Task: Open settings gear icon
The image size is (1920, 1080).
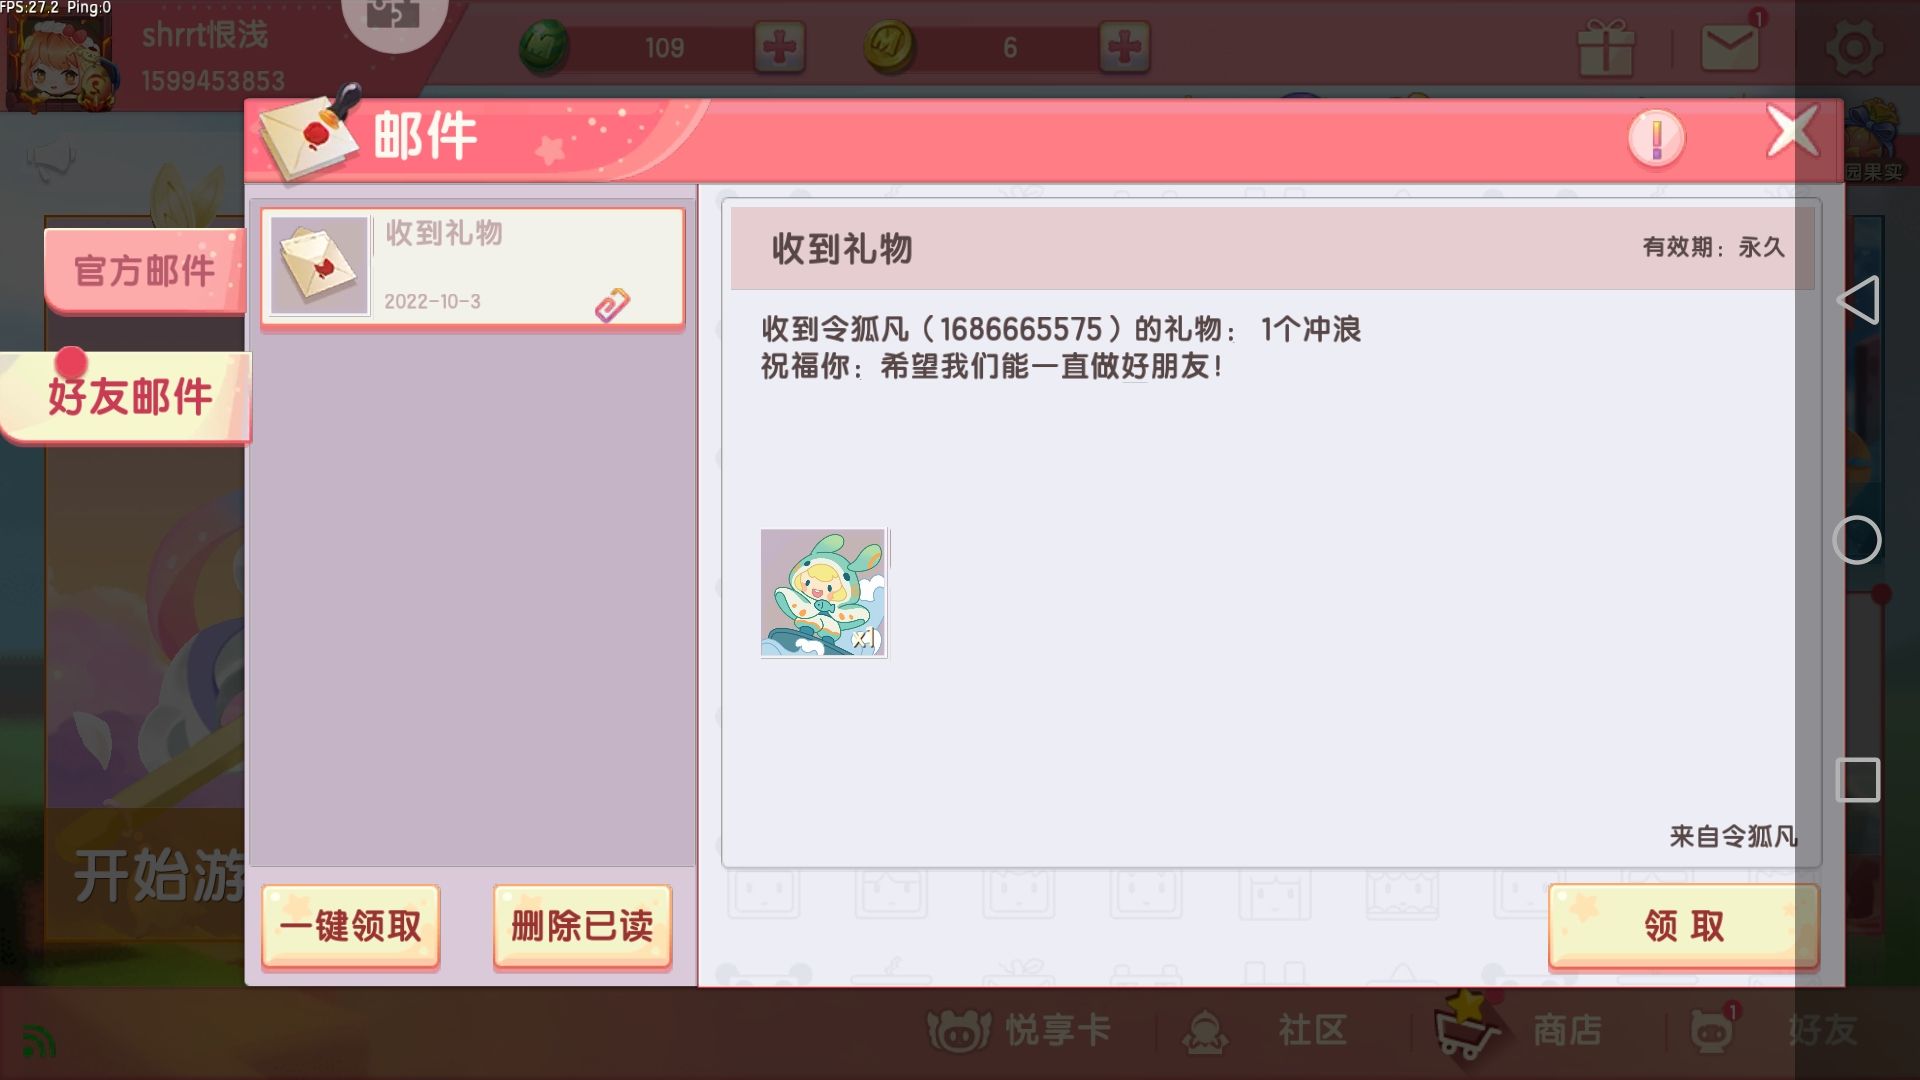Action: coord(1854,48)
